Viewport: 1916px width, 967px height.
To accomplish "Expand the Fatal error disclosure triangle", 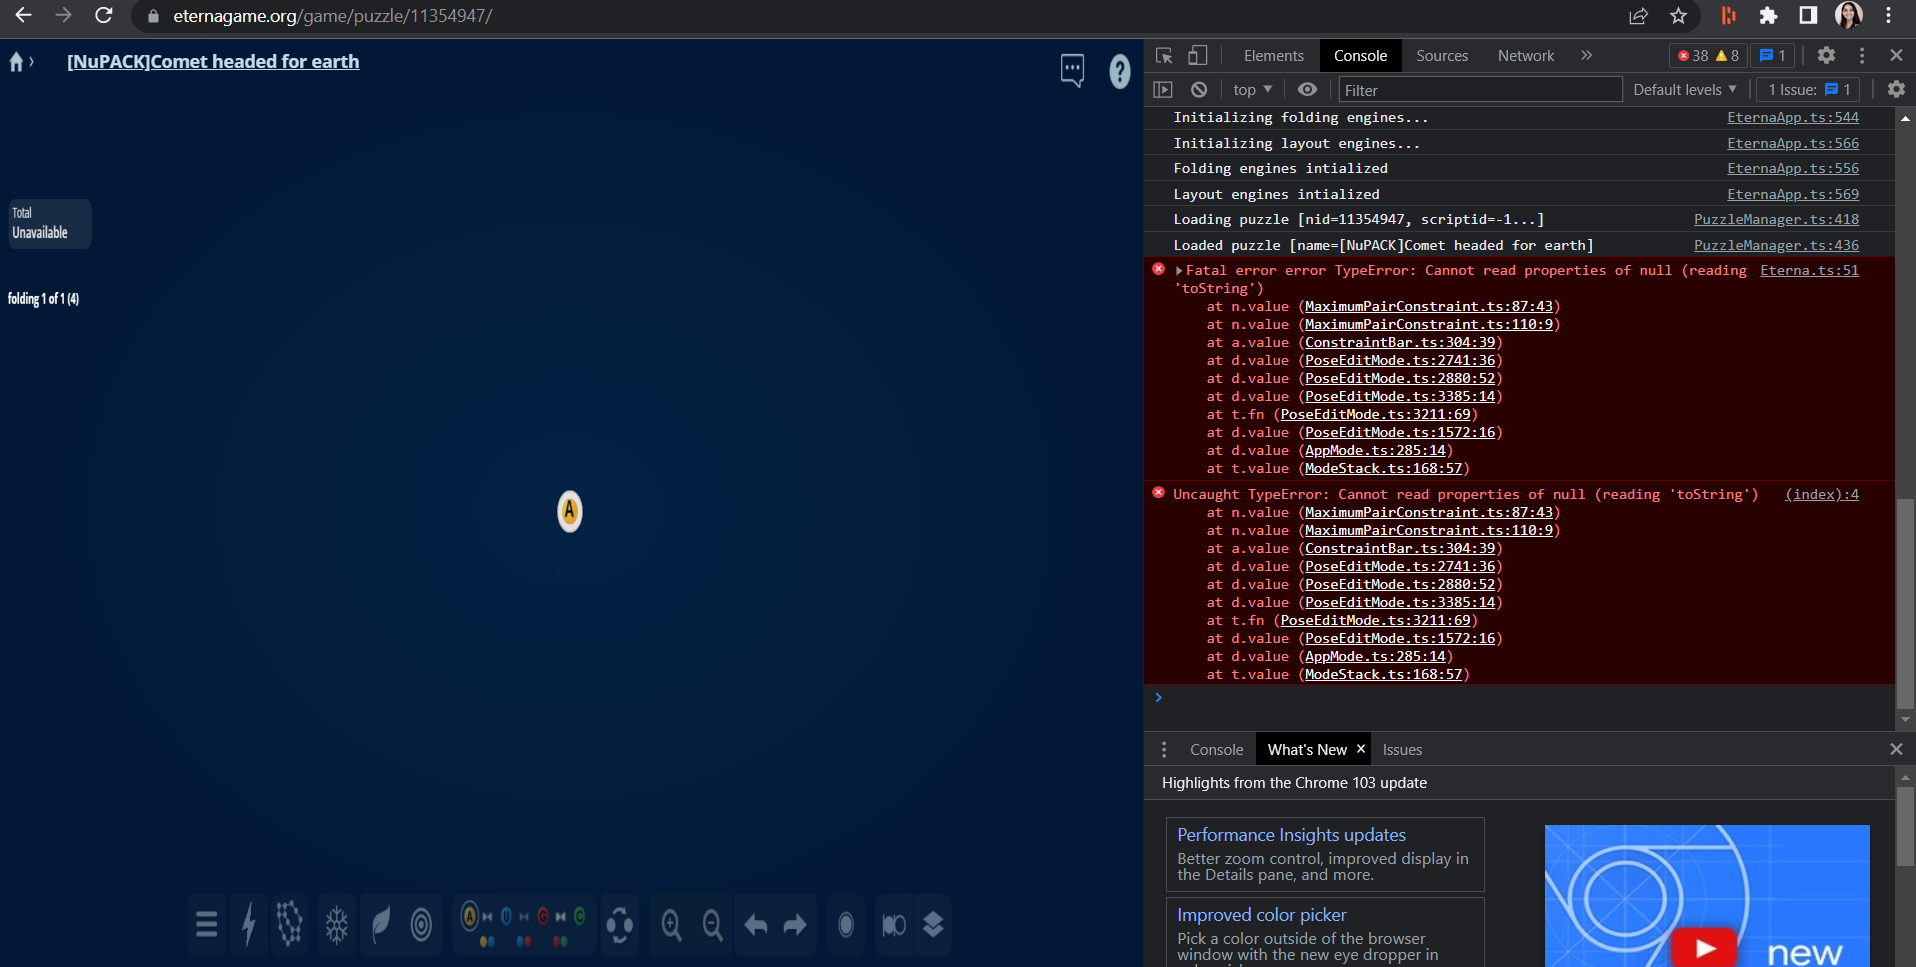I will click(x=1179, y=271).
